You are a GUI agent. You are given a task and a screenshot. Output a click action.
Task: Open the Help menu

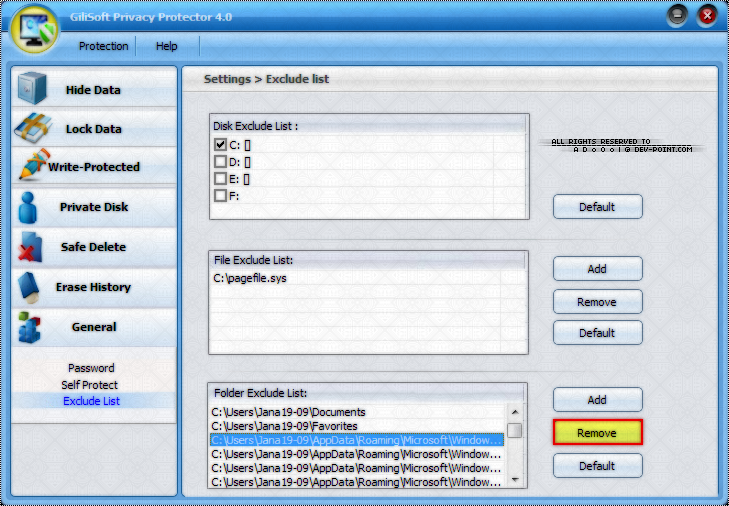click(166, 46)
